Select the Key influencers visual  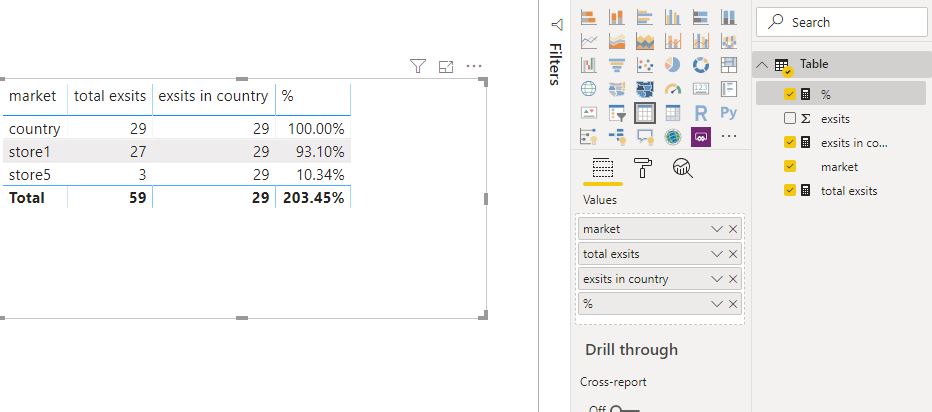[588, 137]
